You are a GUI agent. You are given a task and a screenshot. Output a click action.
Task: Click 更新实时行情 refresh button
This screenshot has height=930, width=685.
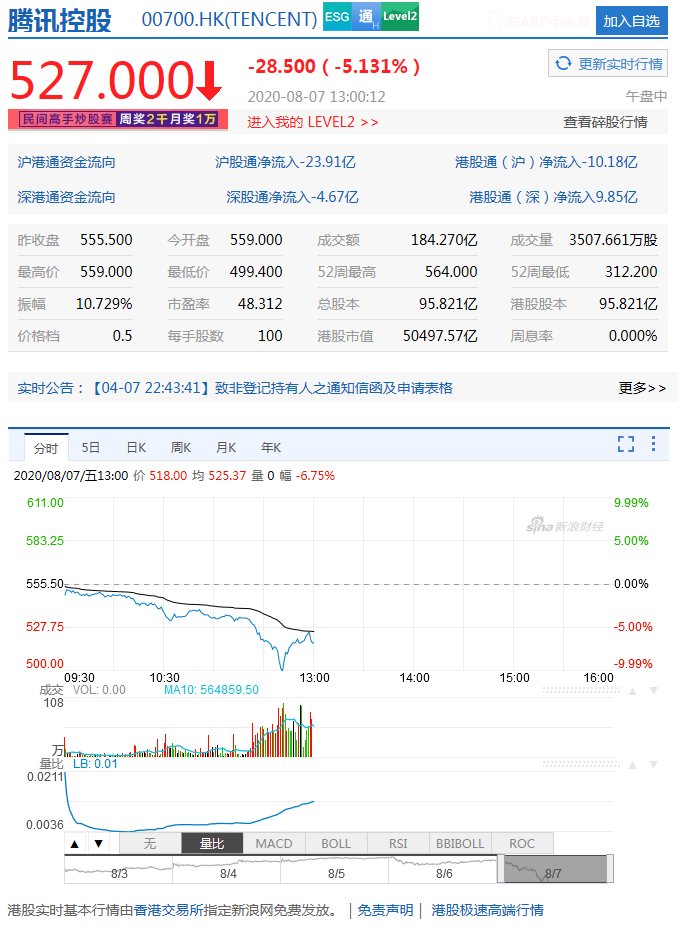(609, 64)
